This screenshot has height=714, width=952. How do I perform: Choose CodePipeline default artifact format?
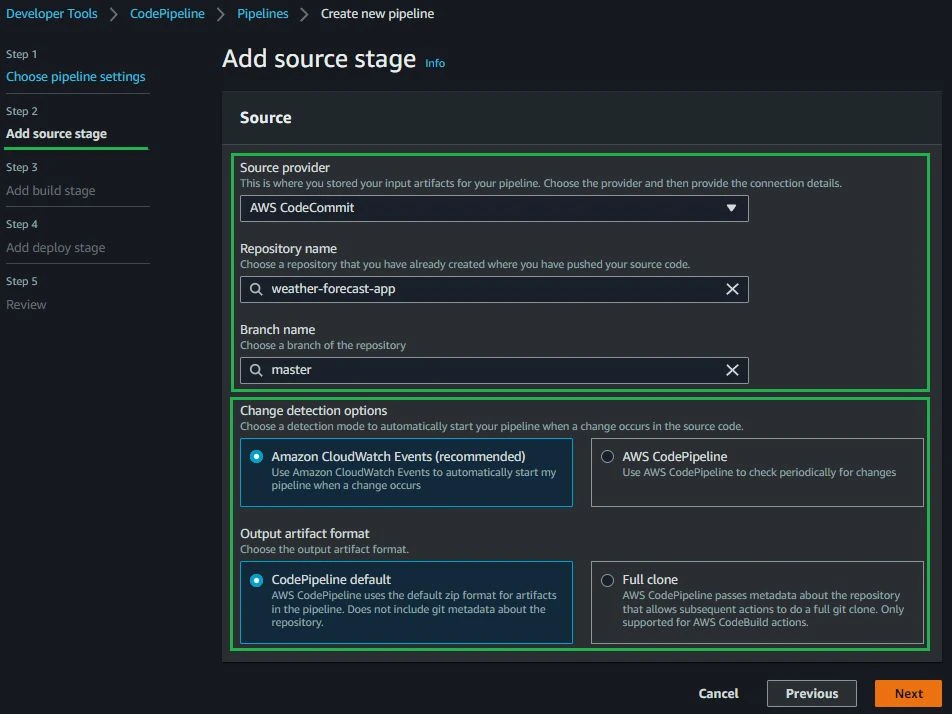256,580
